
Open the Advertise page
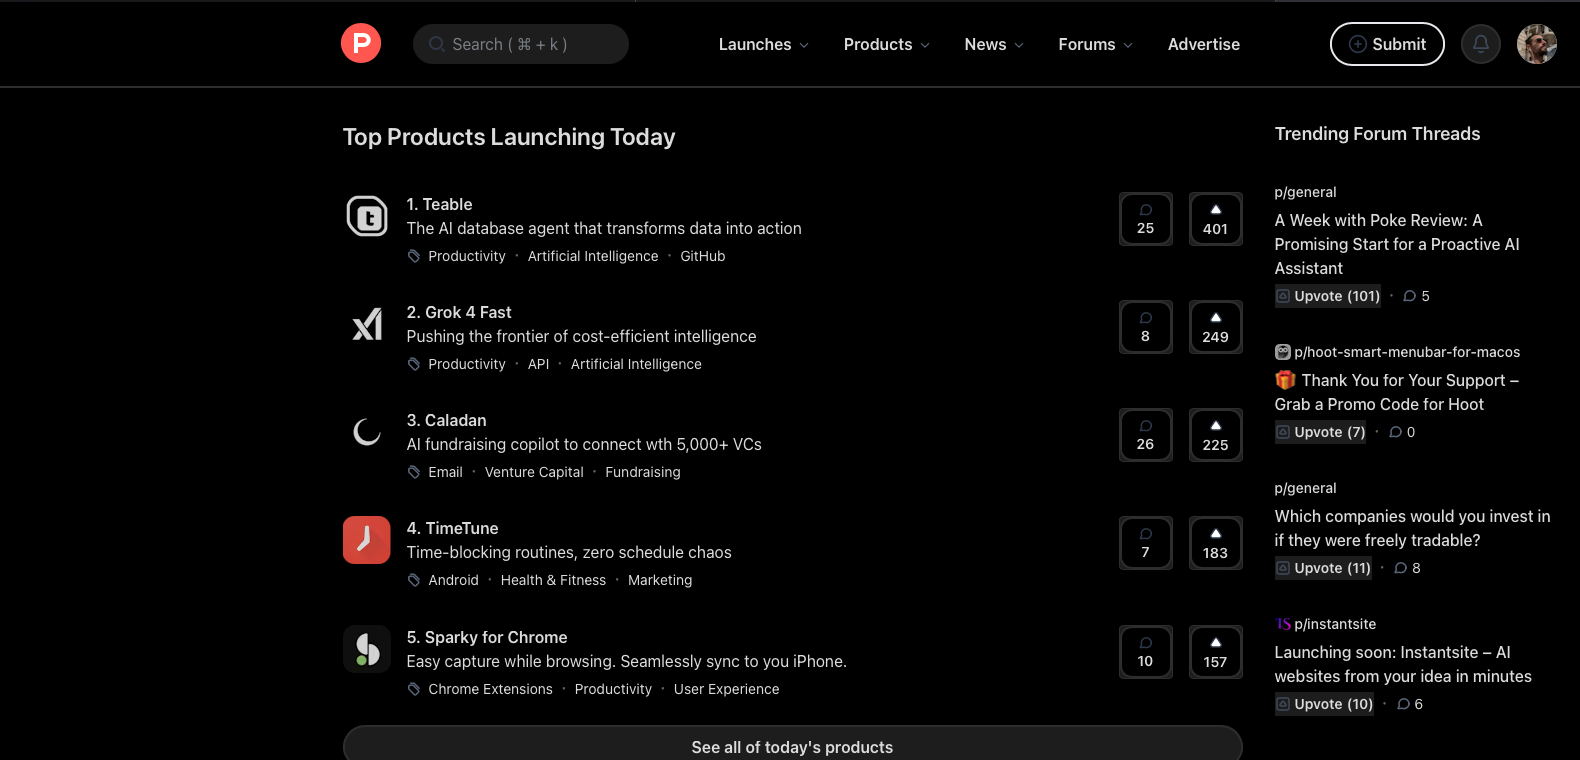point(1204,44)
